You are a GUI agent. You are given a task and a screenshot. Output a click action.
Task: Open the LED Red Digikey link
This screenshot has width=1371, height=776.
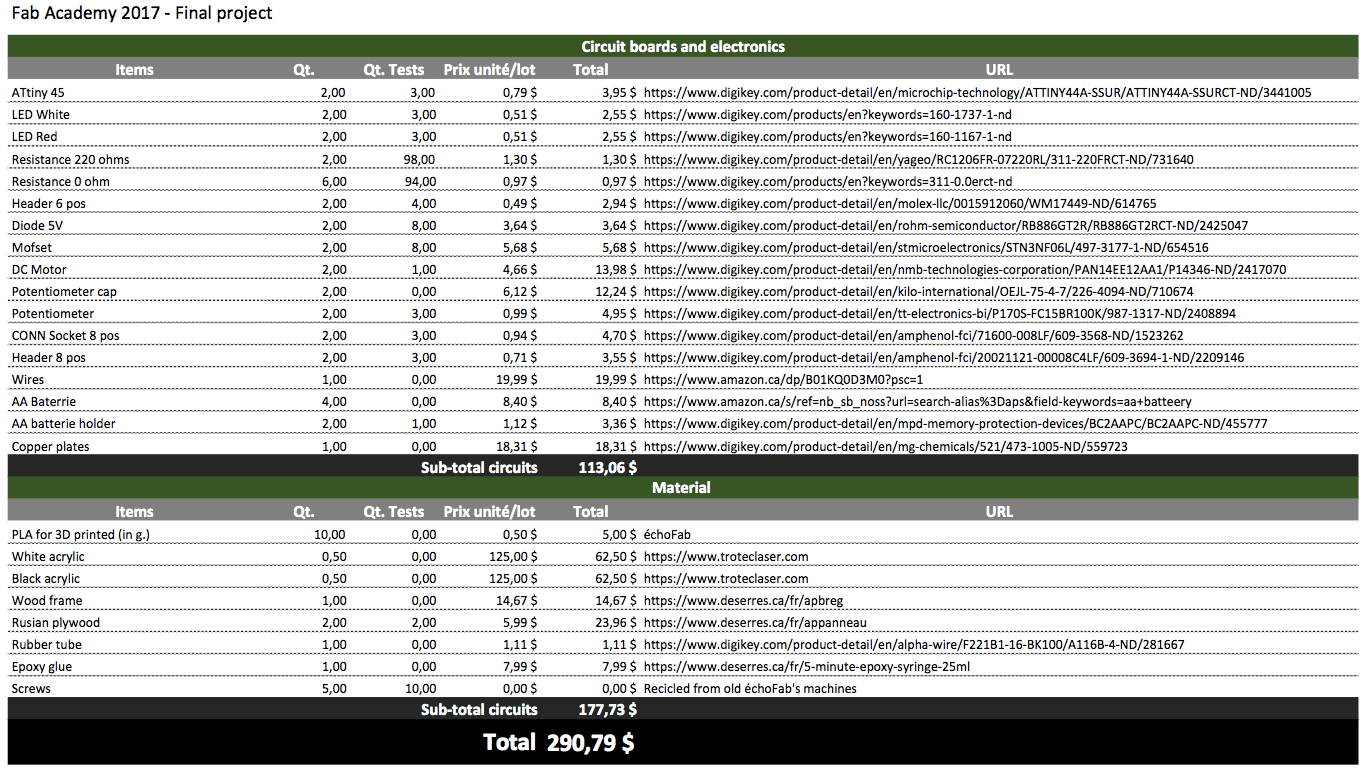coord(827,136)
